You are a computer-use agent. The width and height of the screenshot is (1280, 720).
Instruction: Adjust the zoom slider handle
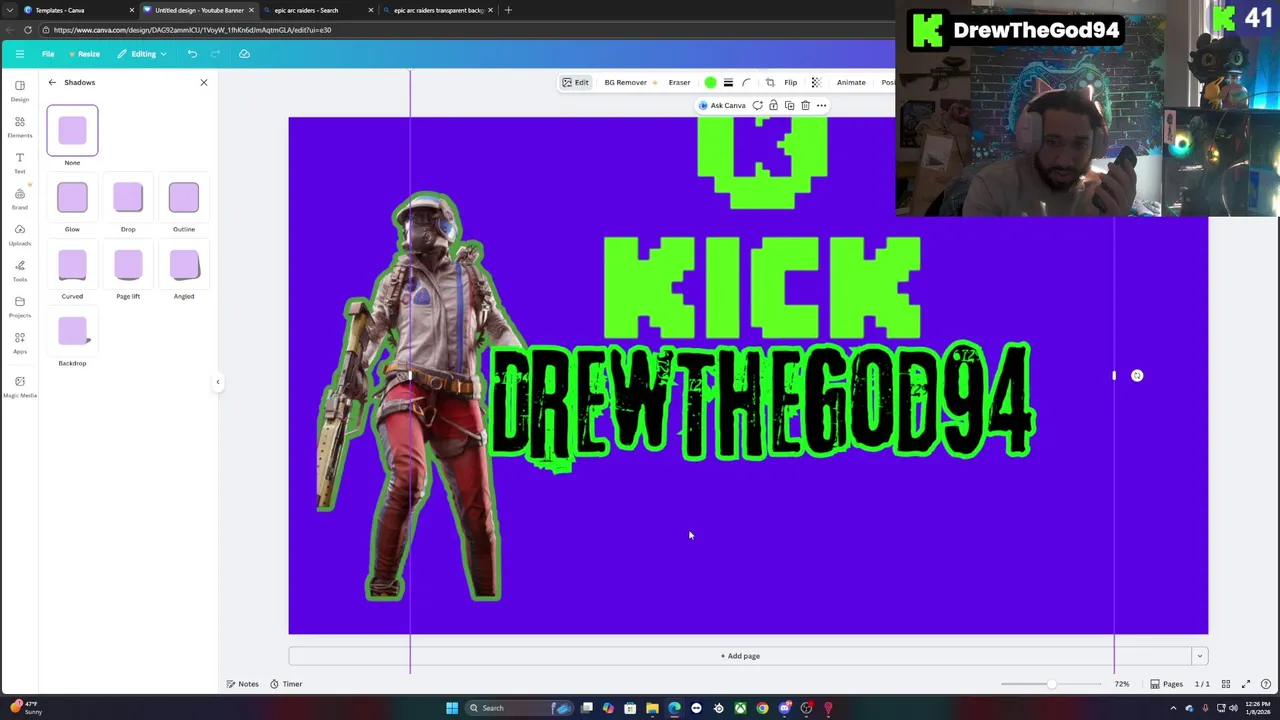(1051, 684)
